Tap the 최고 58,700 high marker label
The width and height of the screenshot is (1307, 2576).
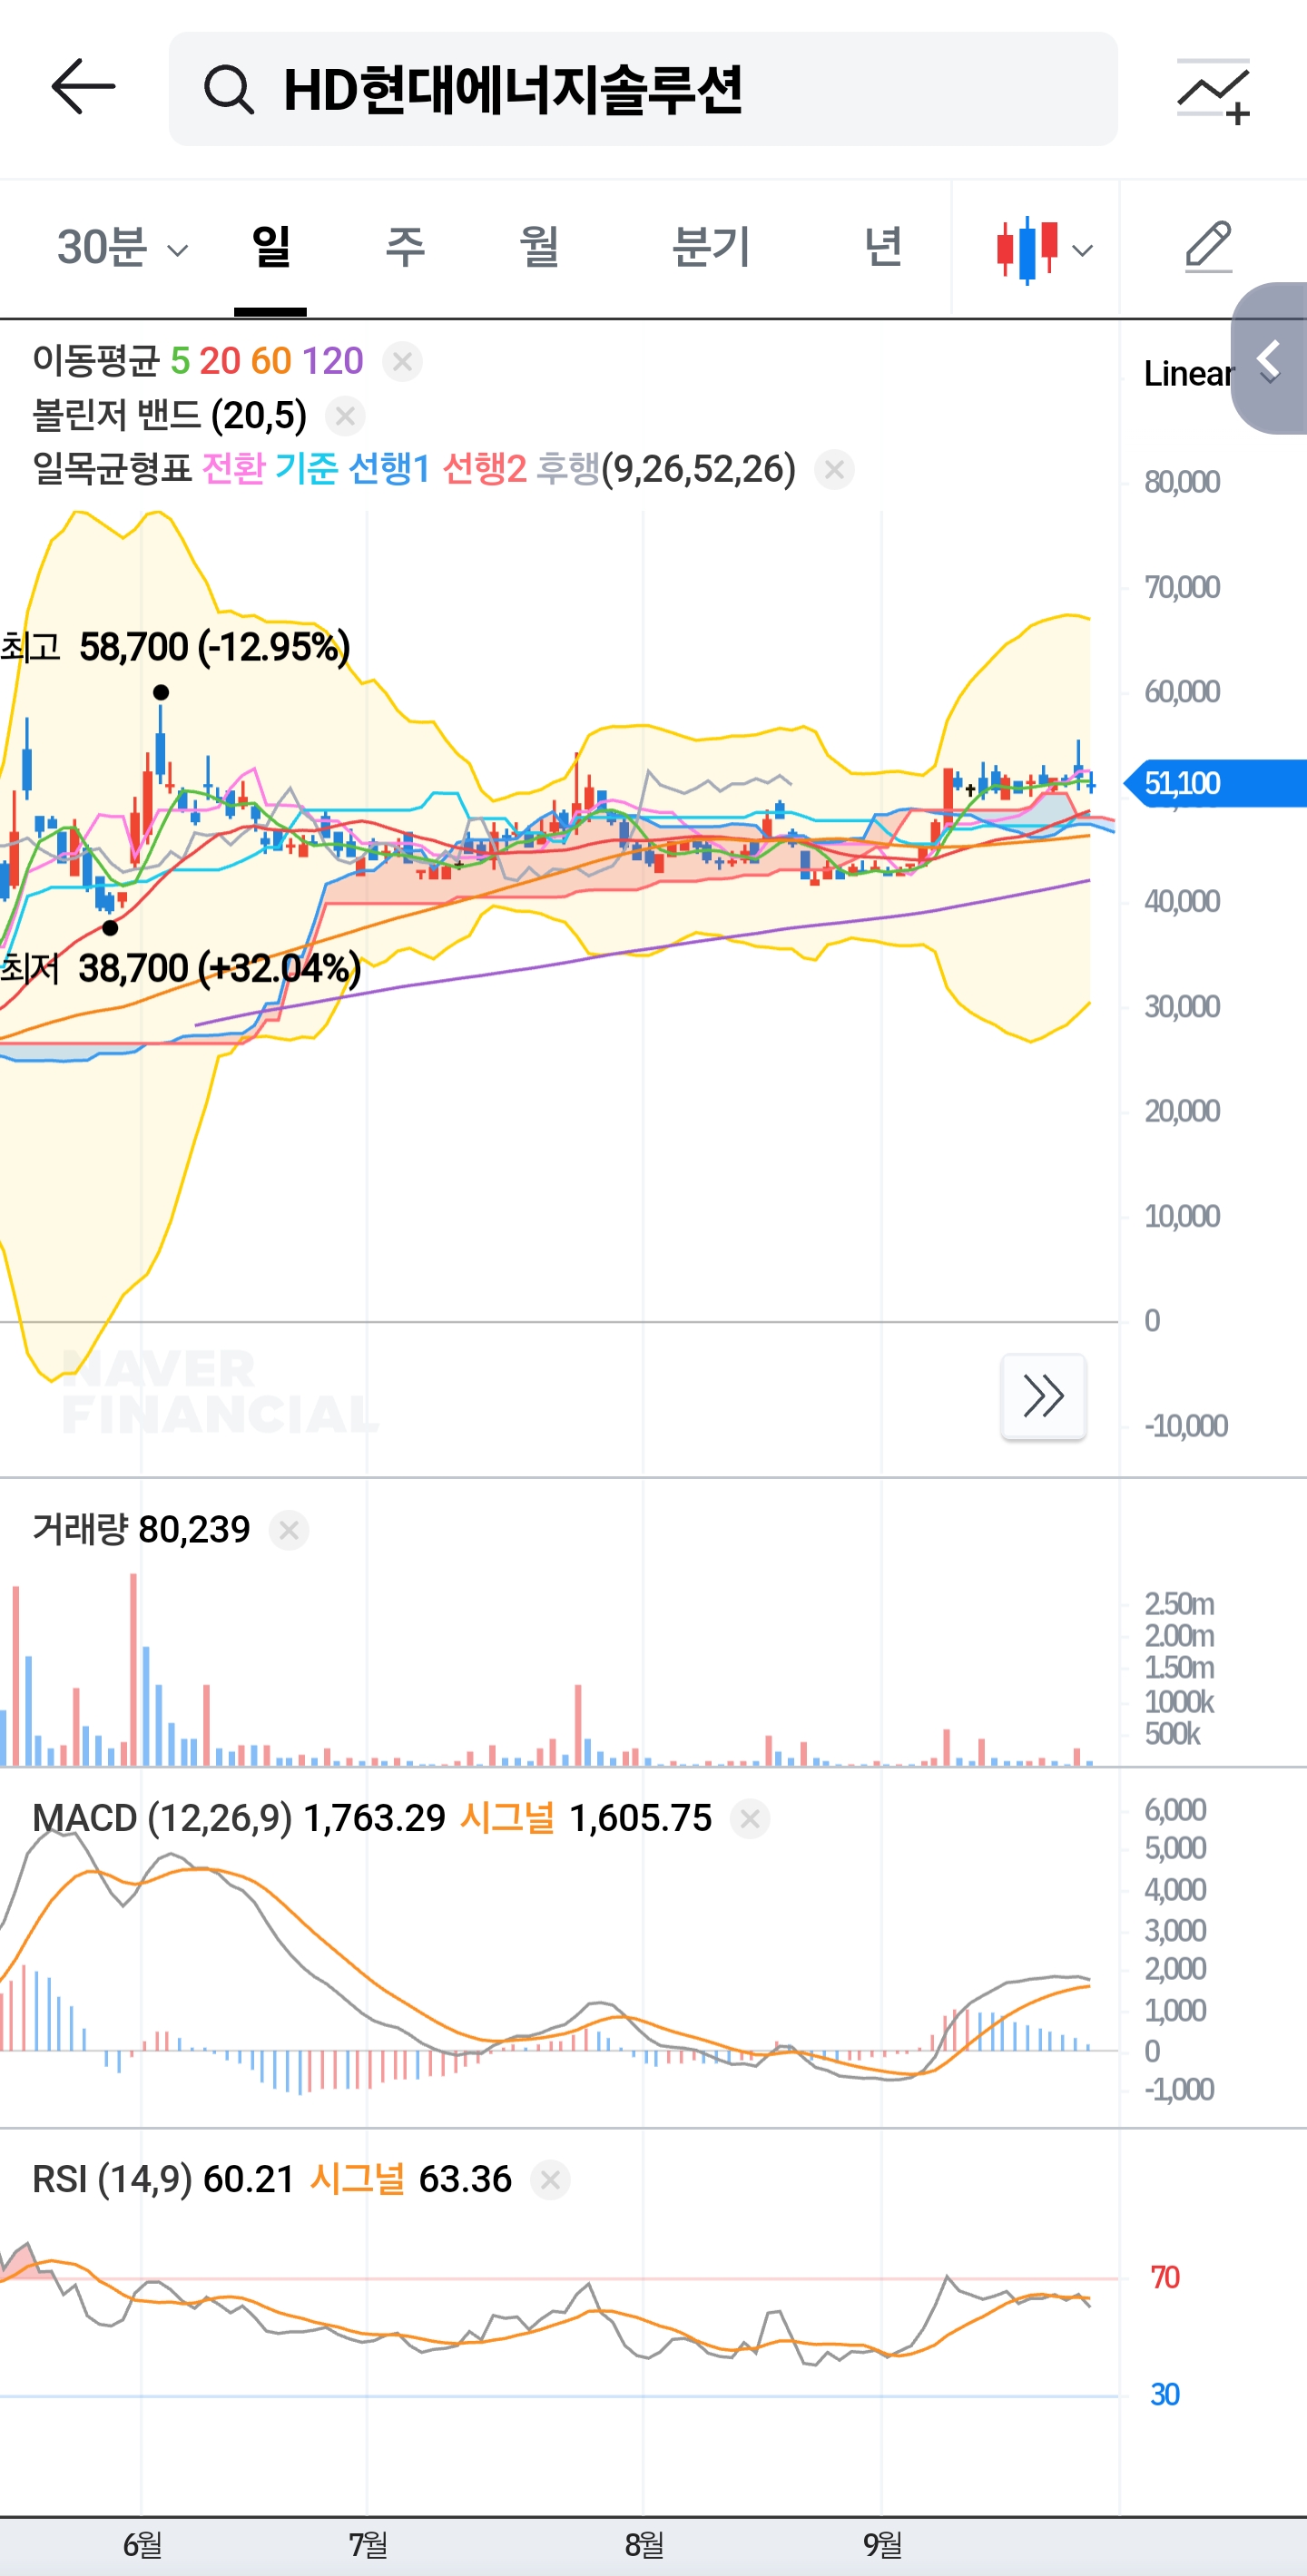coord(175,647)
